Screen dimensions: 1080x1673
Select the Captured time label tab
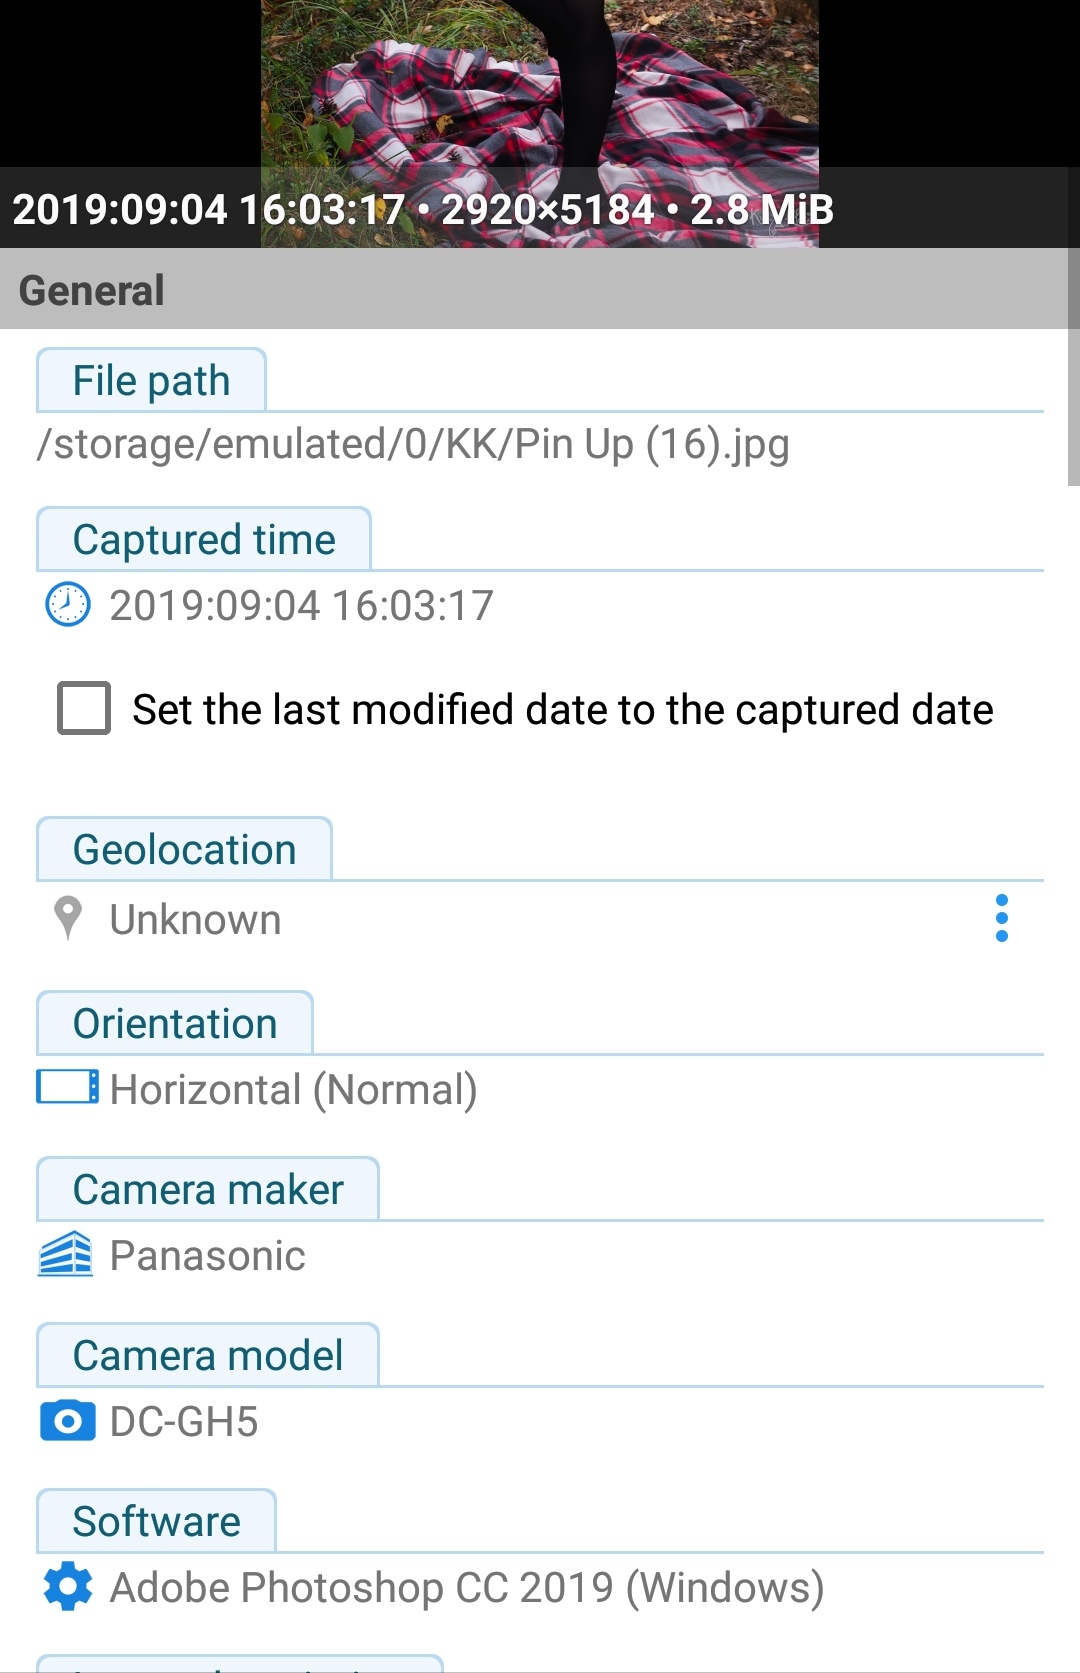pos(204,539)
